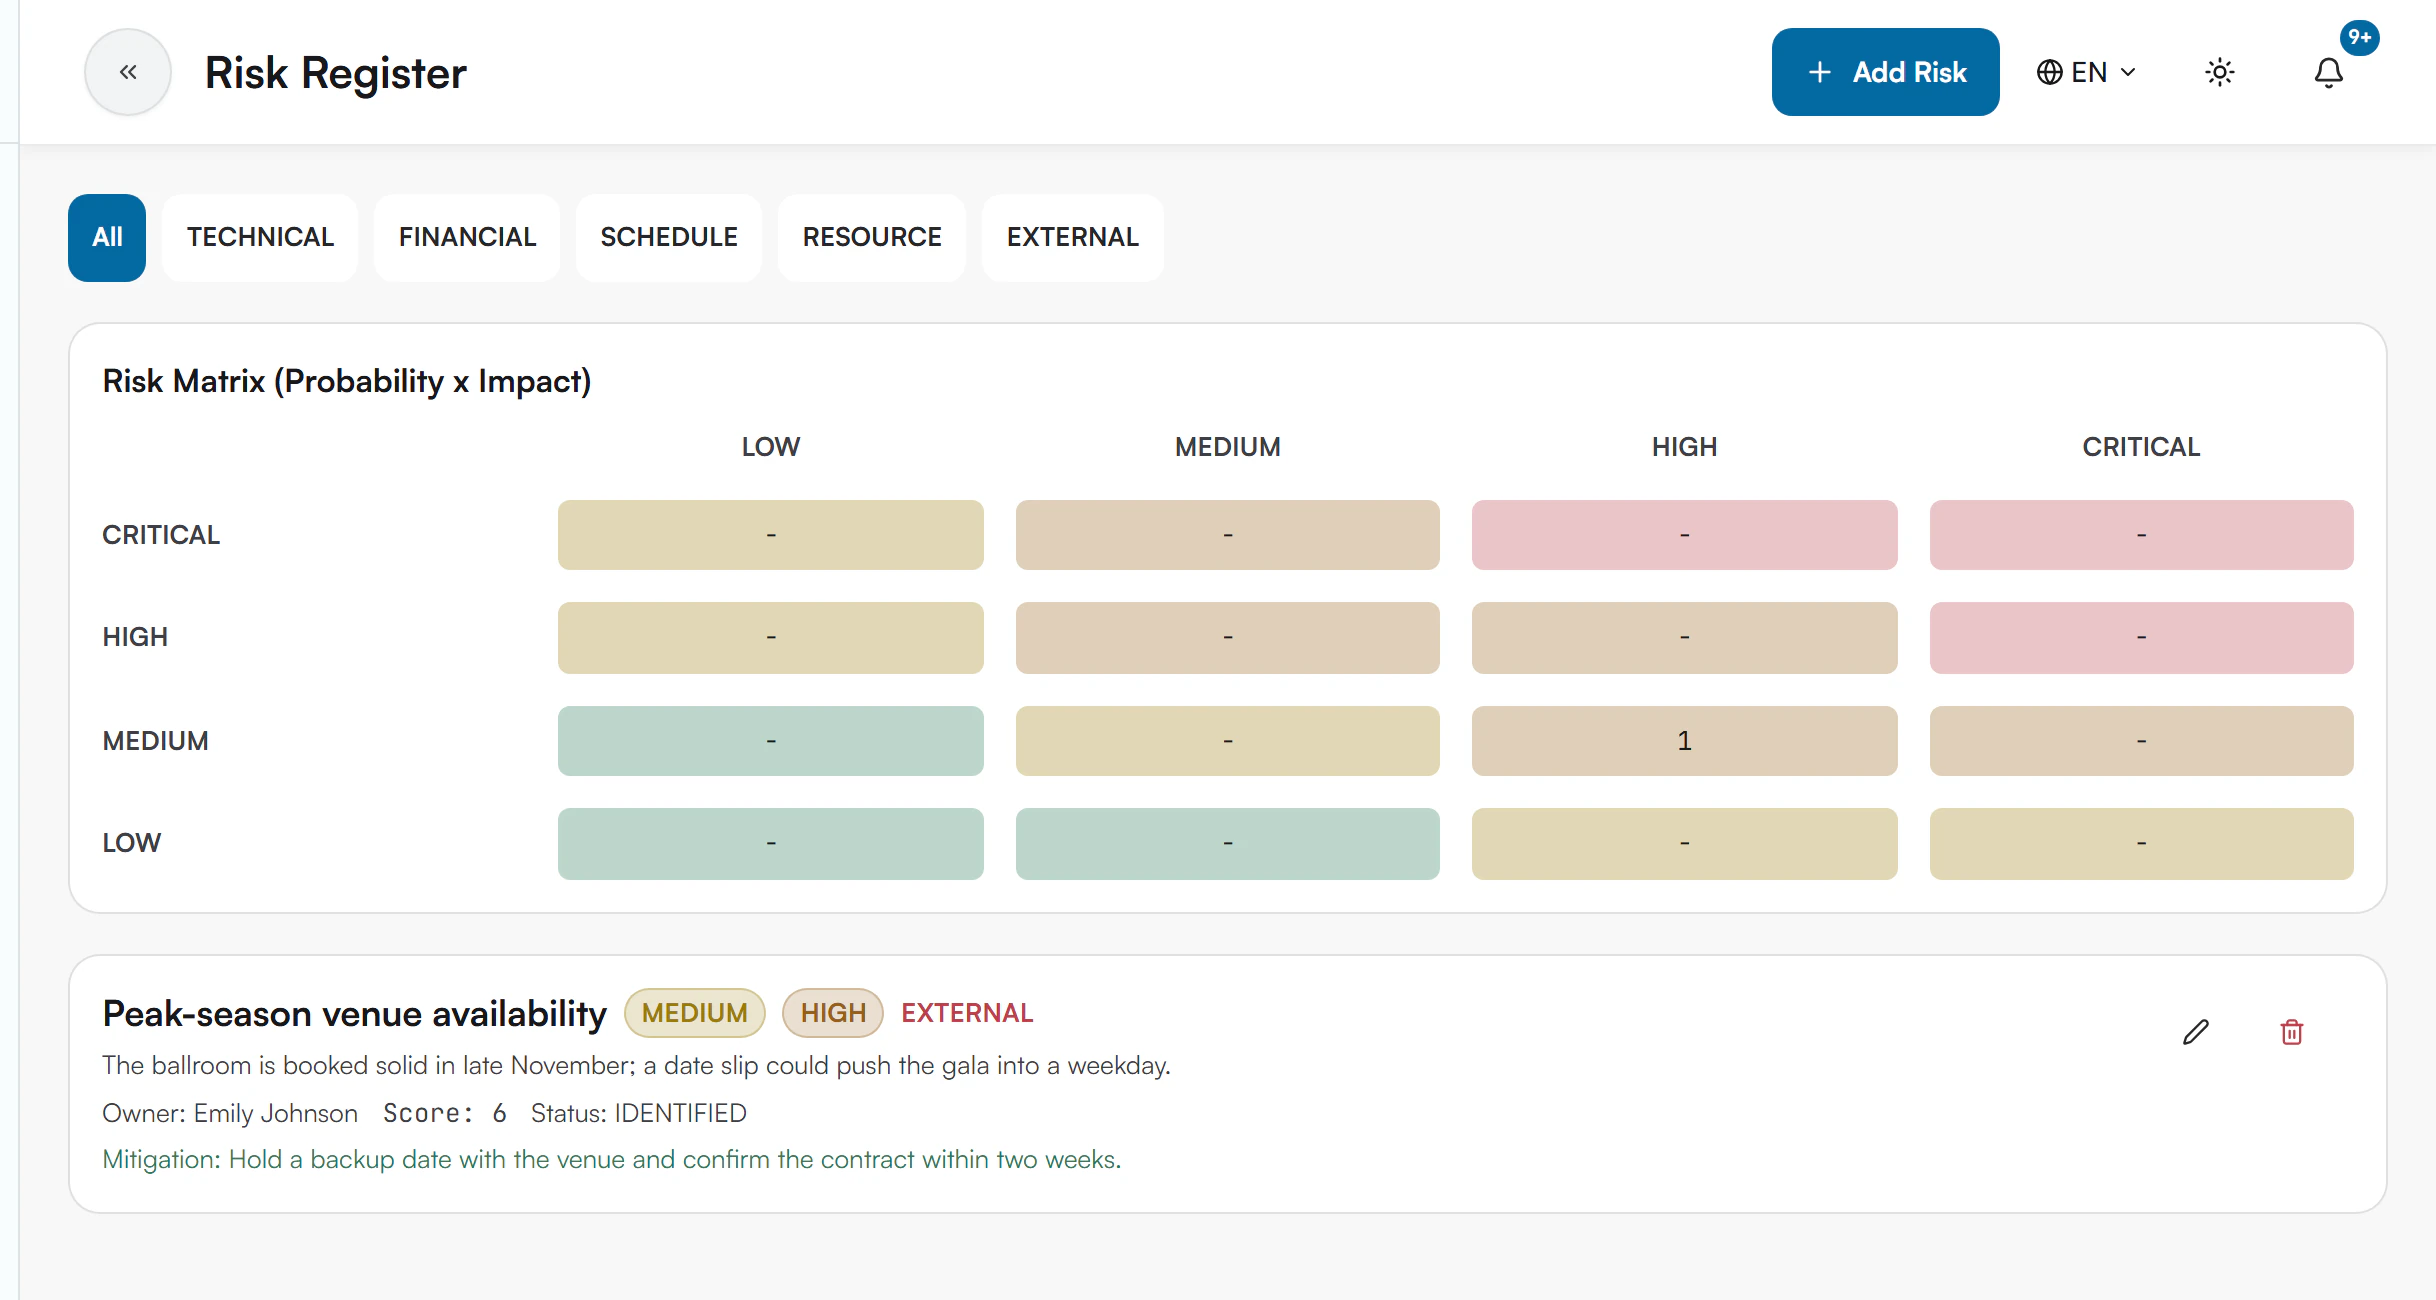Image resolution: width=2436 pixels, height=1300 pixels.
Task: Click the MEDIUM probability badge on risk card
Action: point(694,1013)
